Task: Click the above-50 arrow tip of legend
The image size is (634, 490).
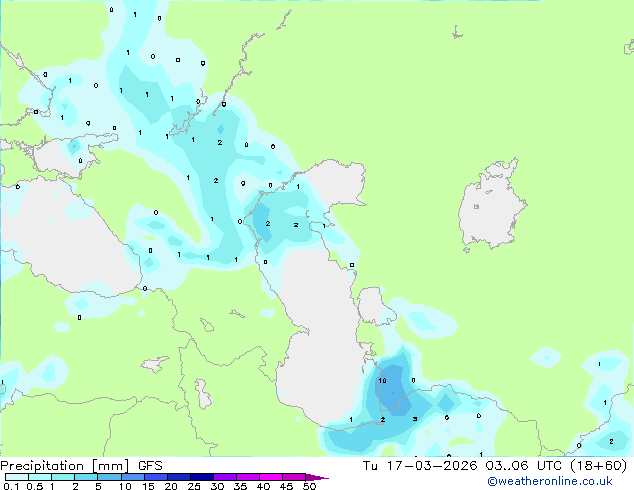Action: (x=317, y=477)
